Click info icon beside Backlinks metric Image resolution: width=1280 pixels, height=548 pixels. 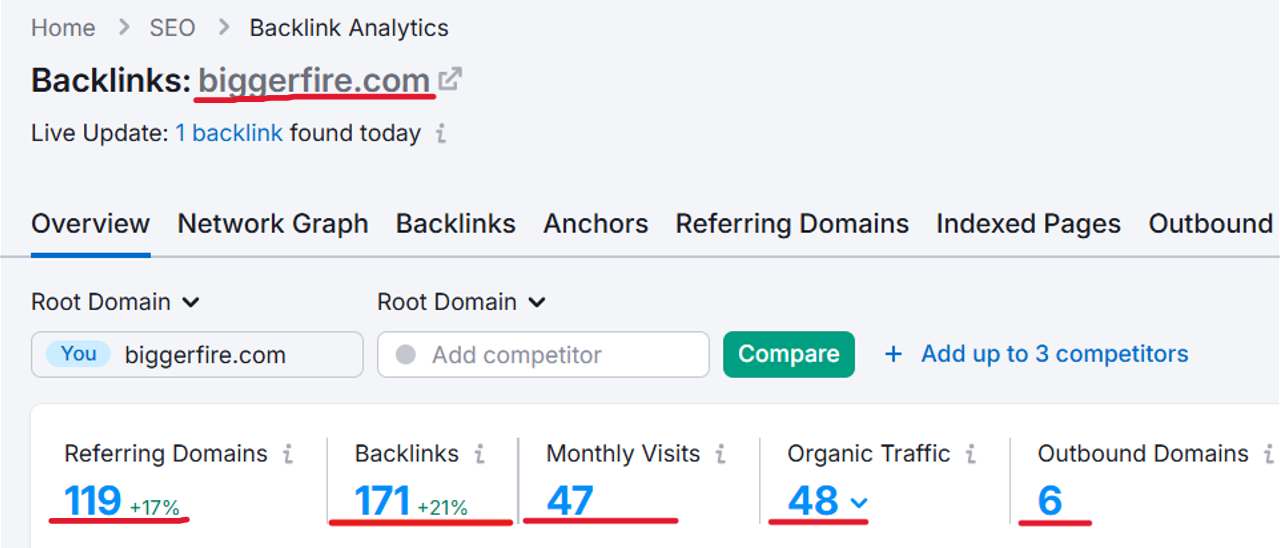479,454
